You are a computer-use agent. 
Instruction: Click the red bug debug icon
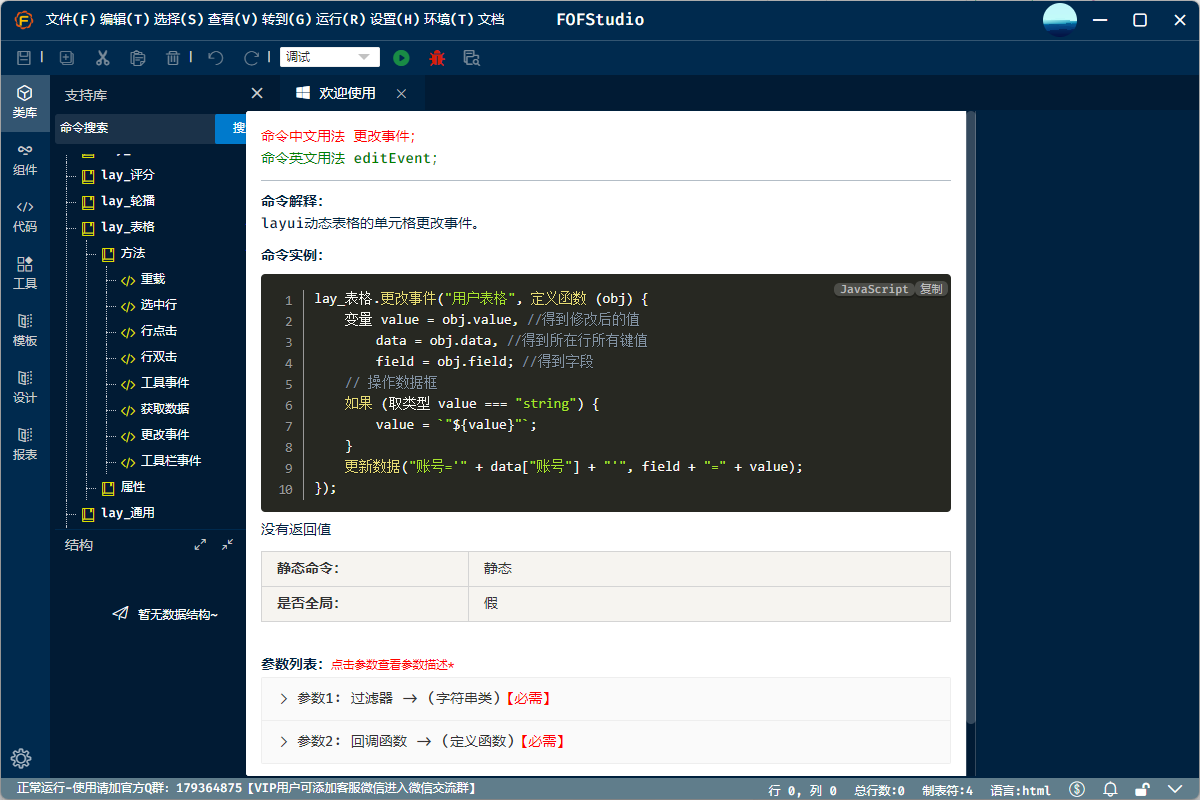[437, 58]
